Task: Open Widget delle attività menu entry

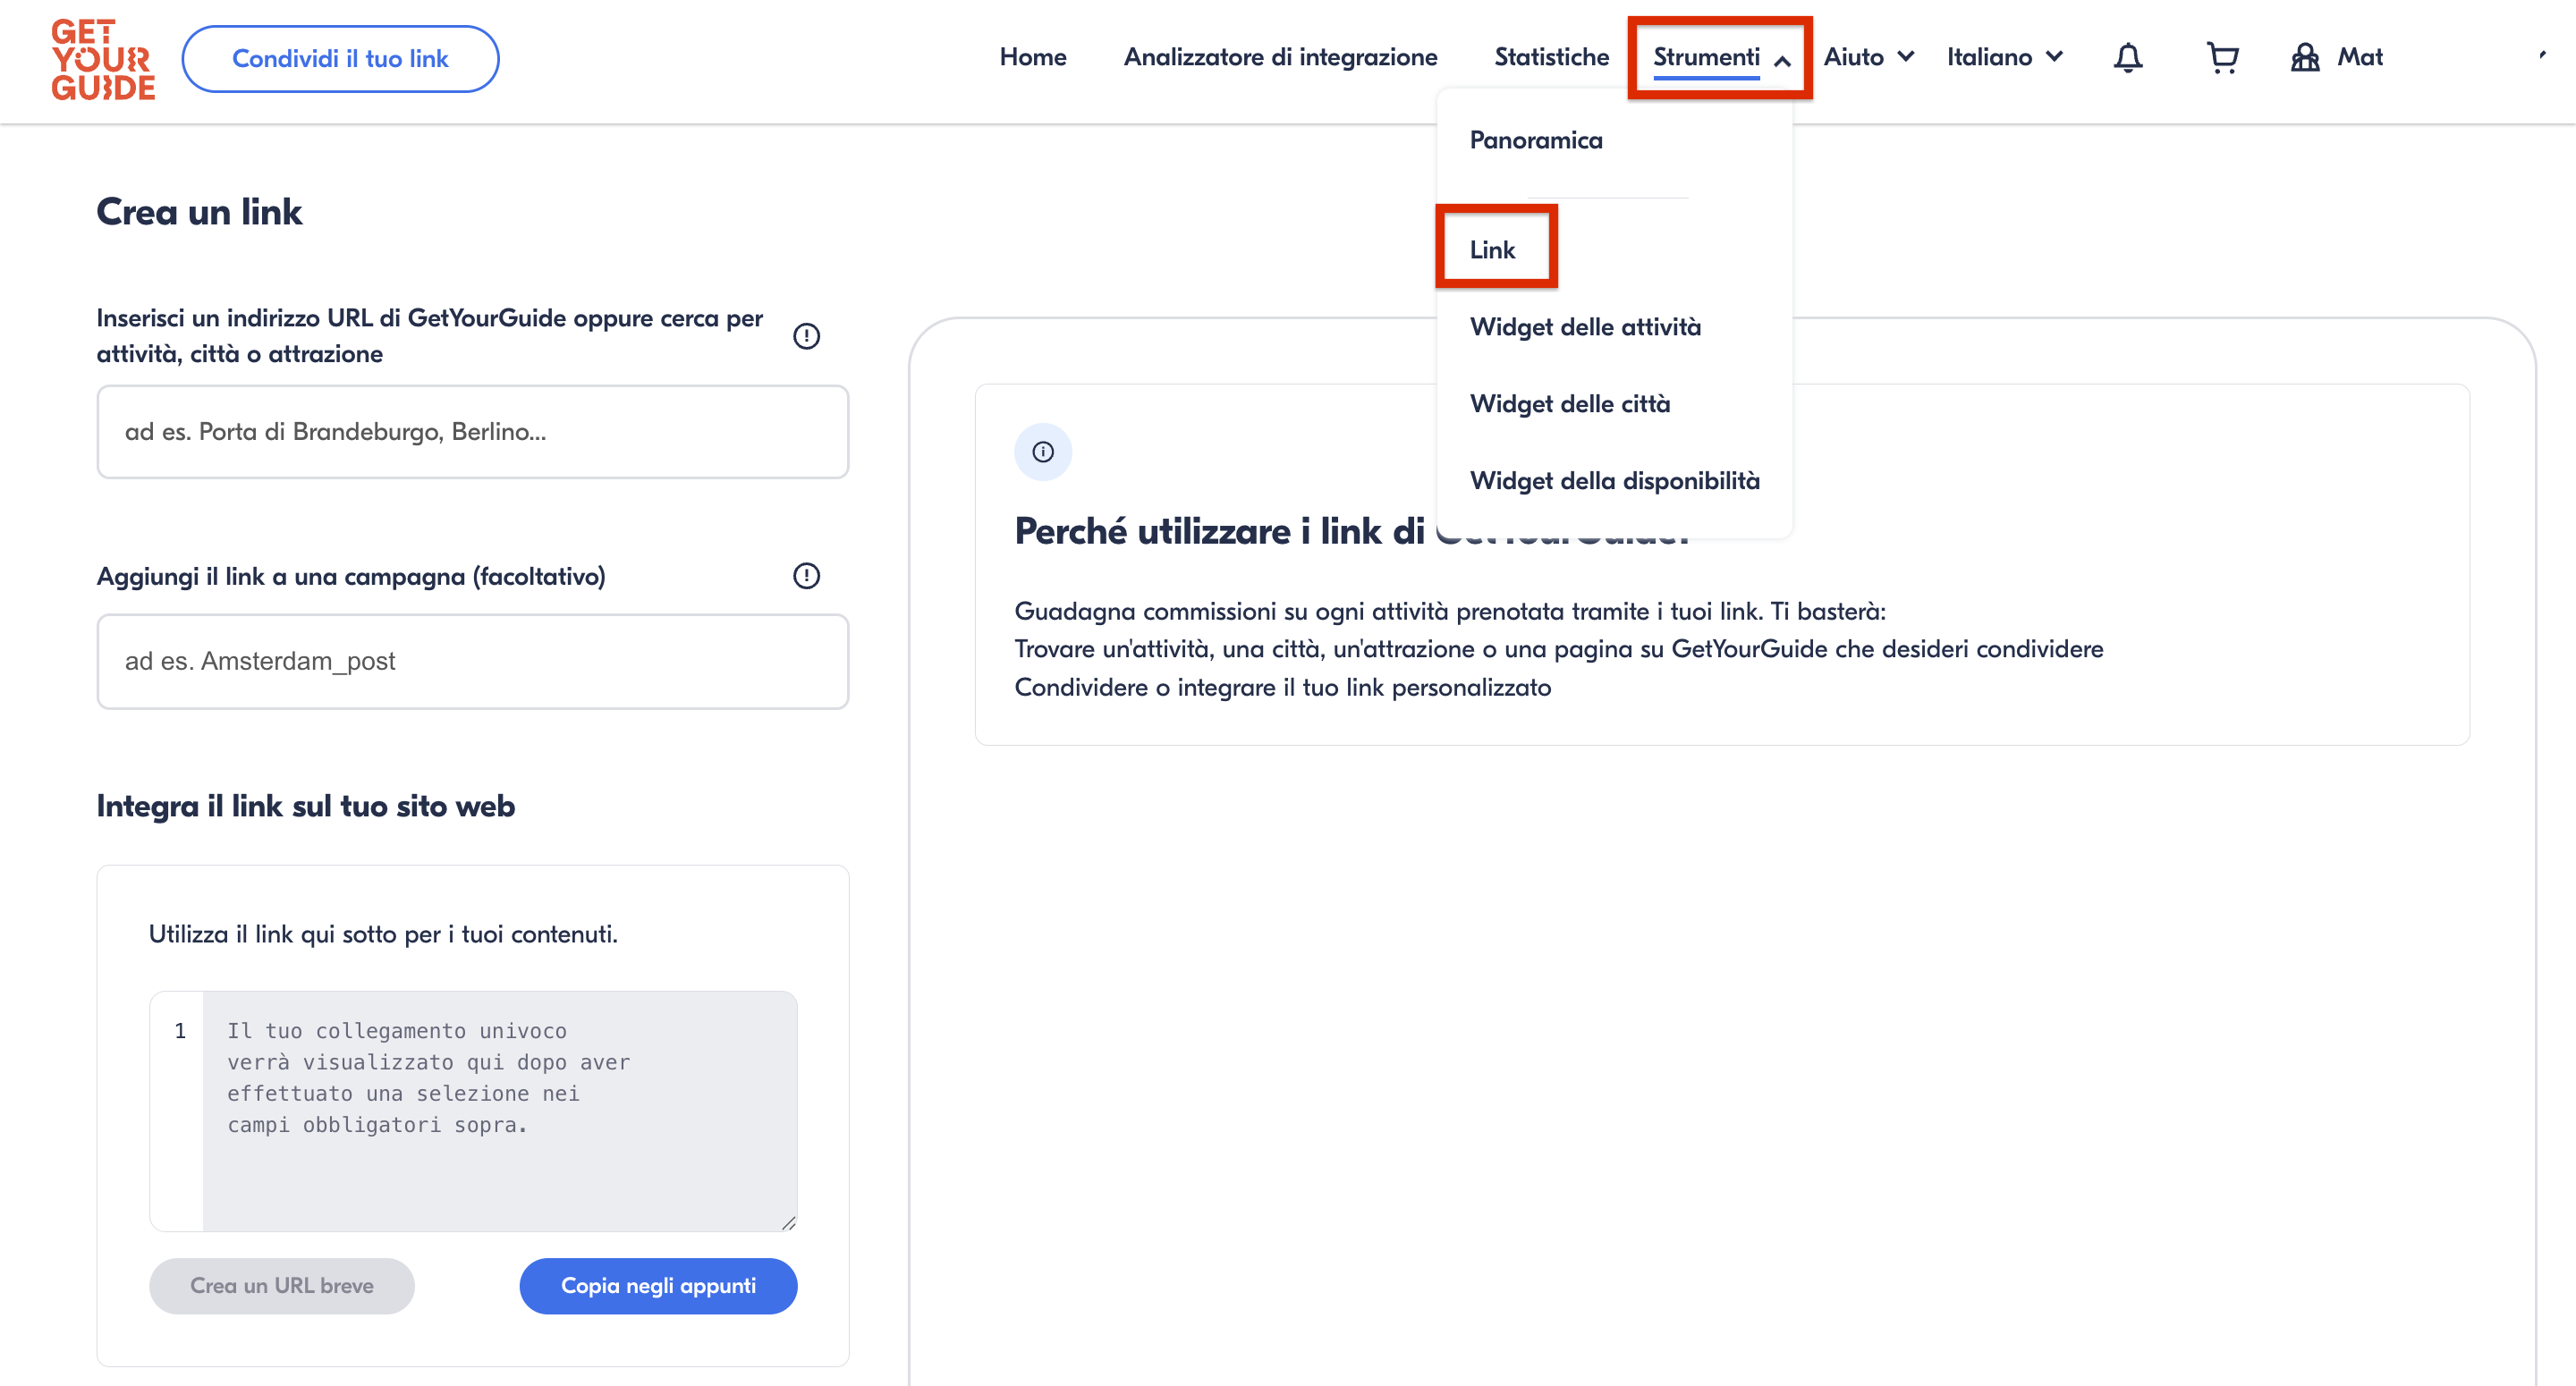Action: (1585, 327)
